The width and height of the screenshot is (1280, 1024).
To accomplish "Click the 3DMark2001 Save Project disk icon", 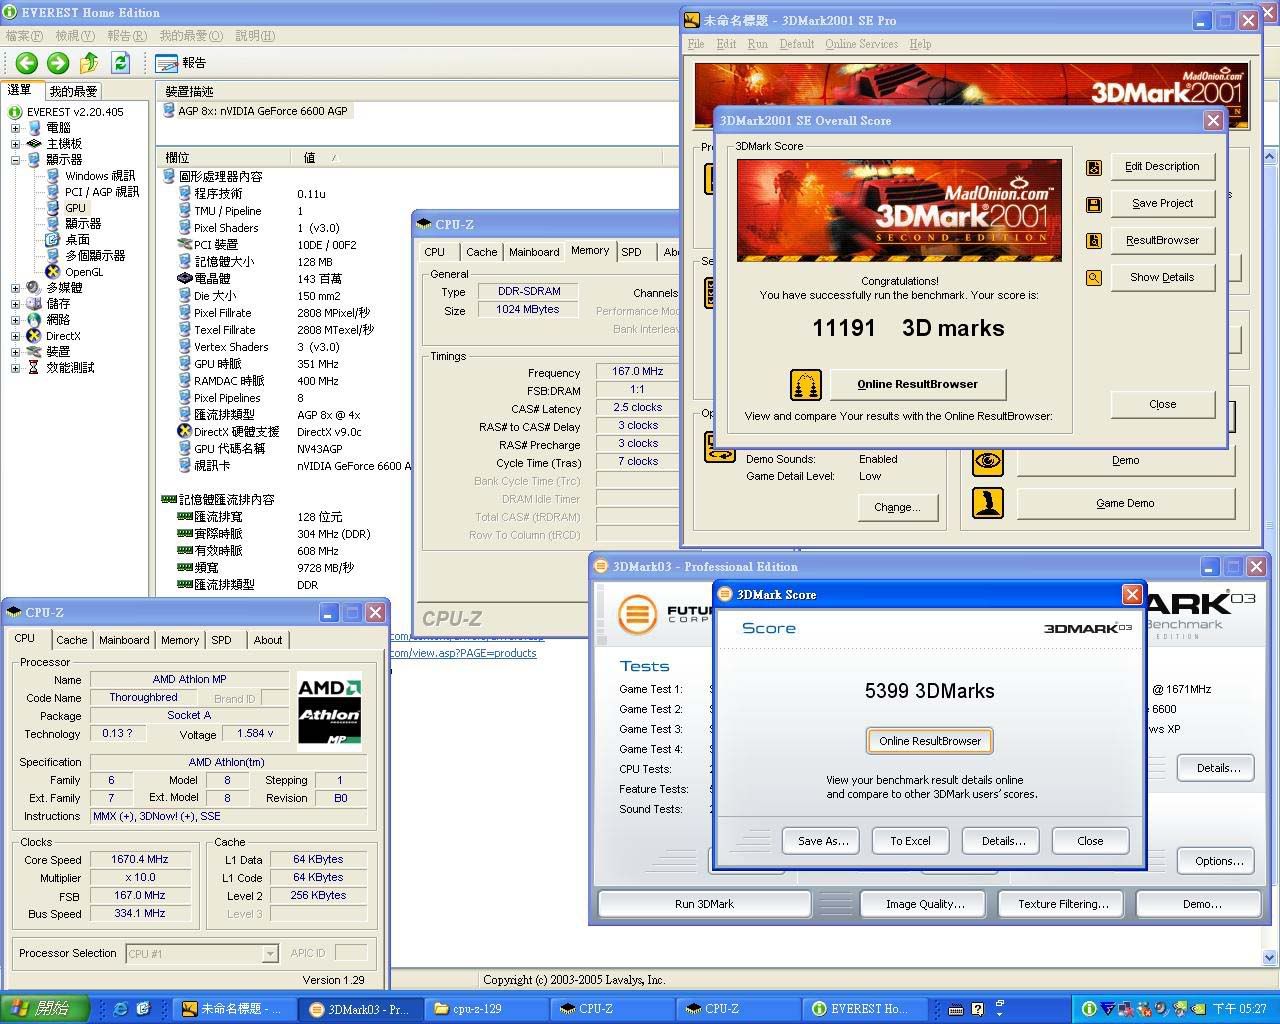I will 1094,204.
